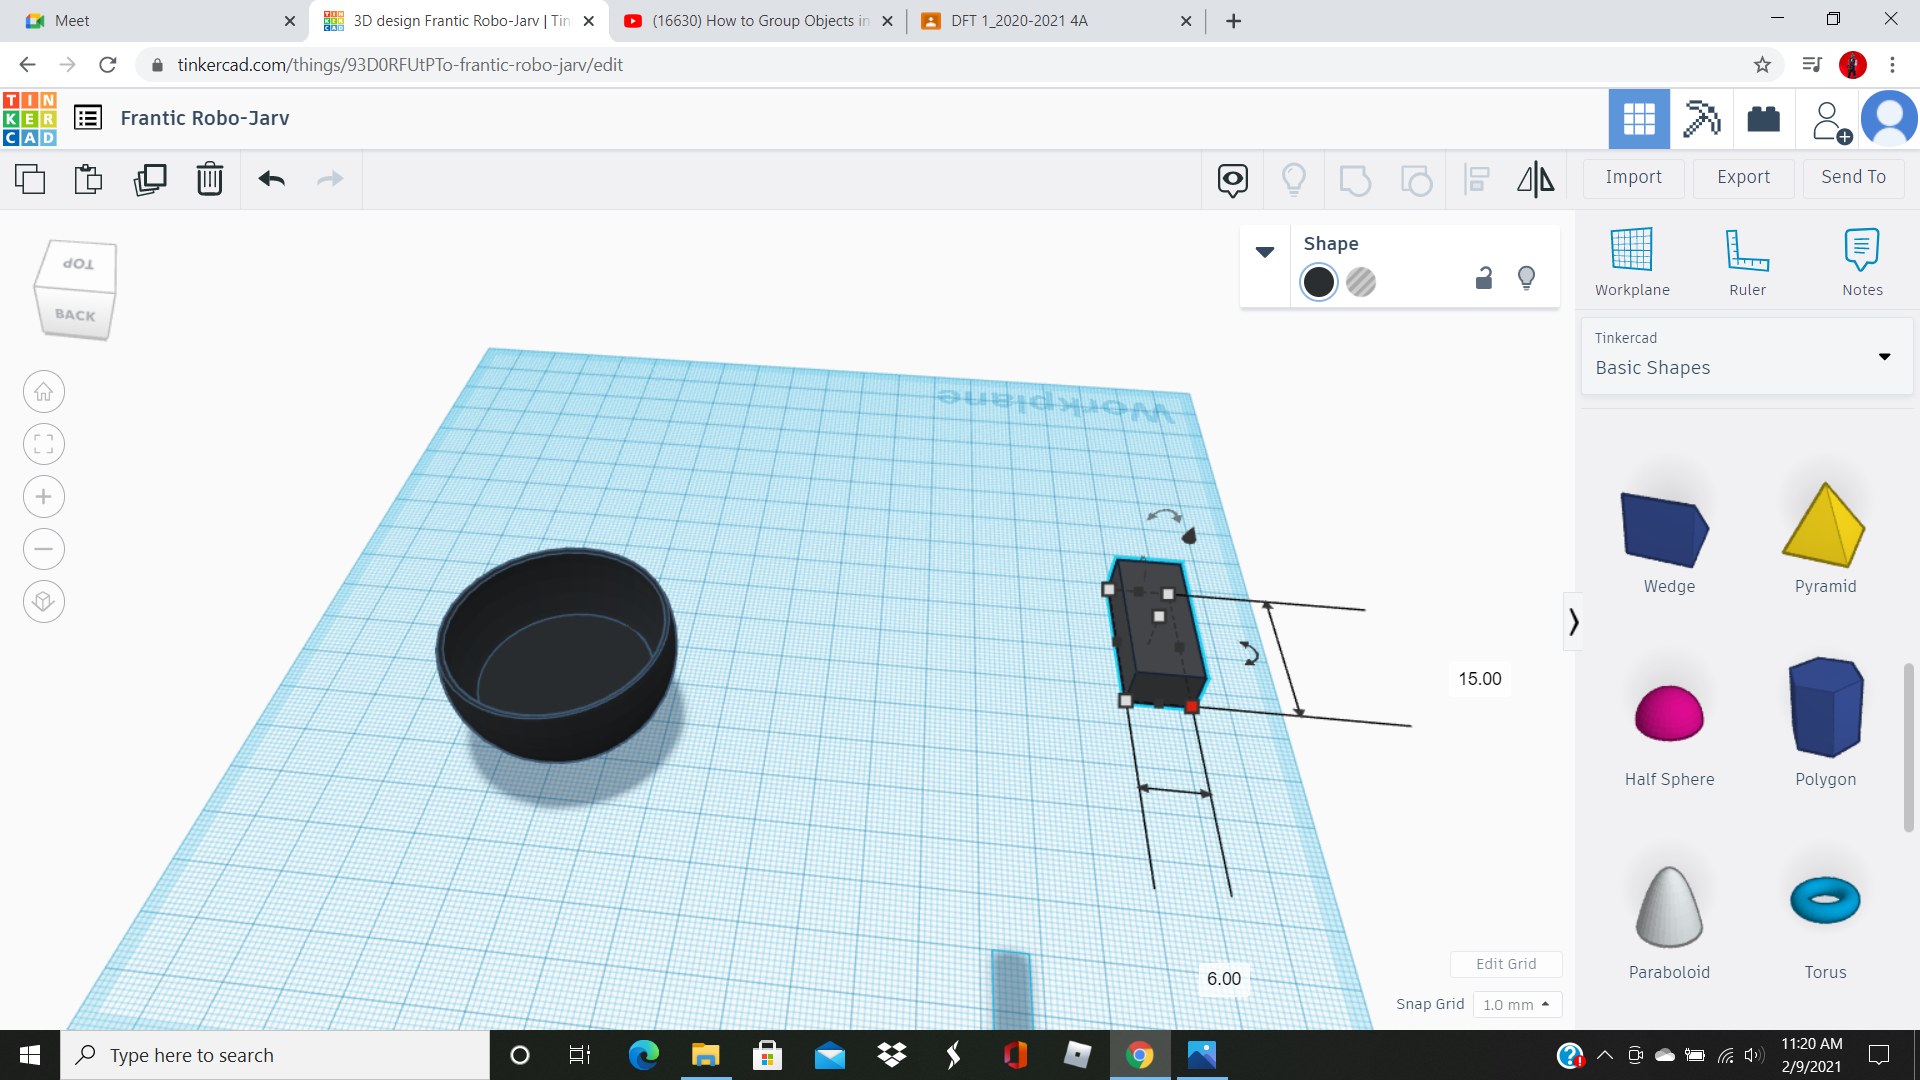Click the Edit Grid button

tap(1506, 963)
